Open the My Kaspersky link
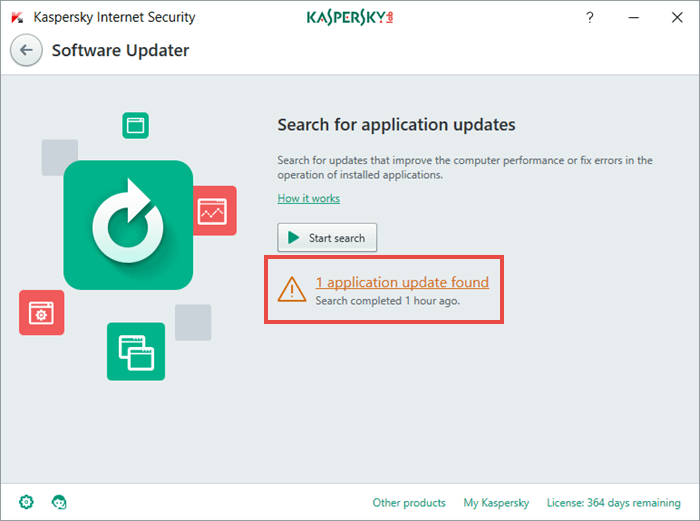700x521 pixels. pos(496,503)
